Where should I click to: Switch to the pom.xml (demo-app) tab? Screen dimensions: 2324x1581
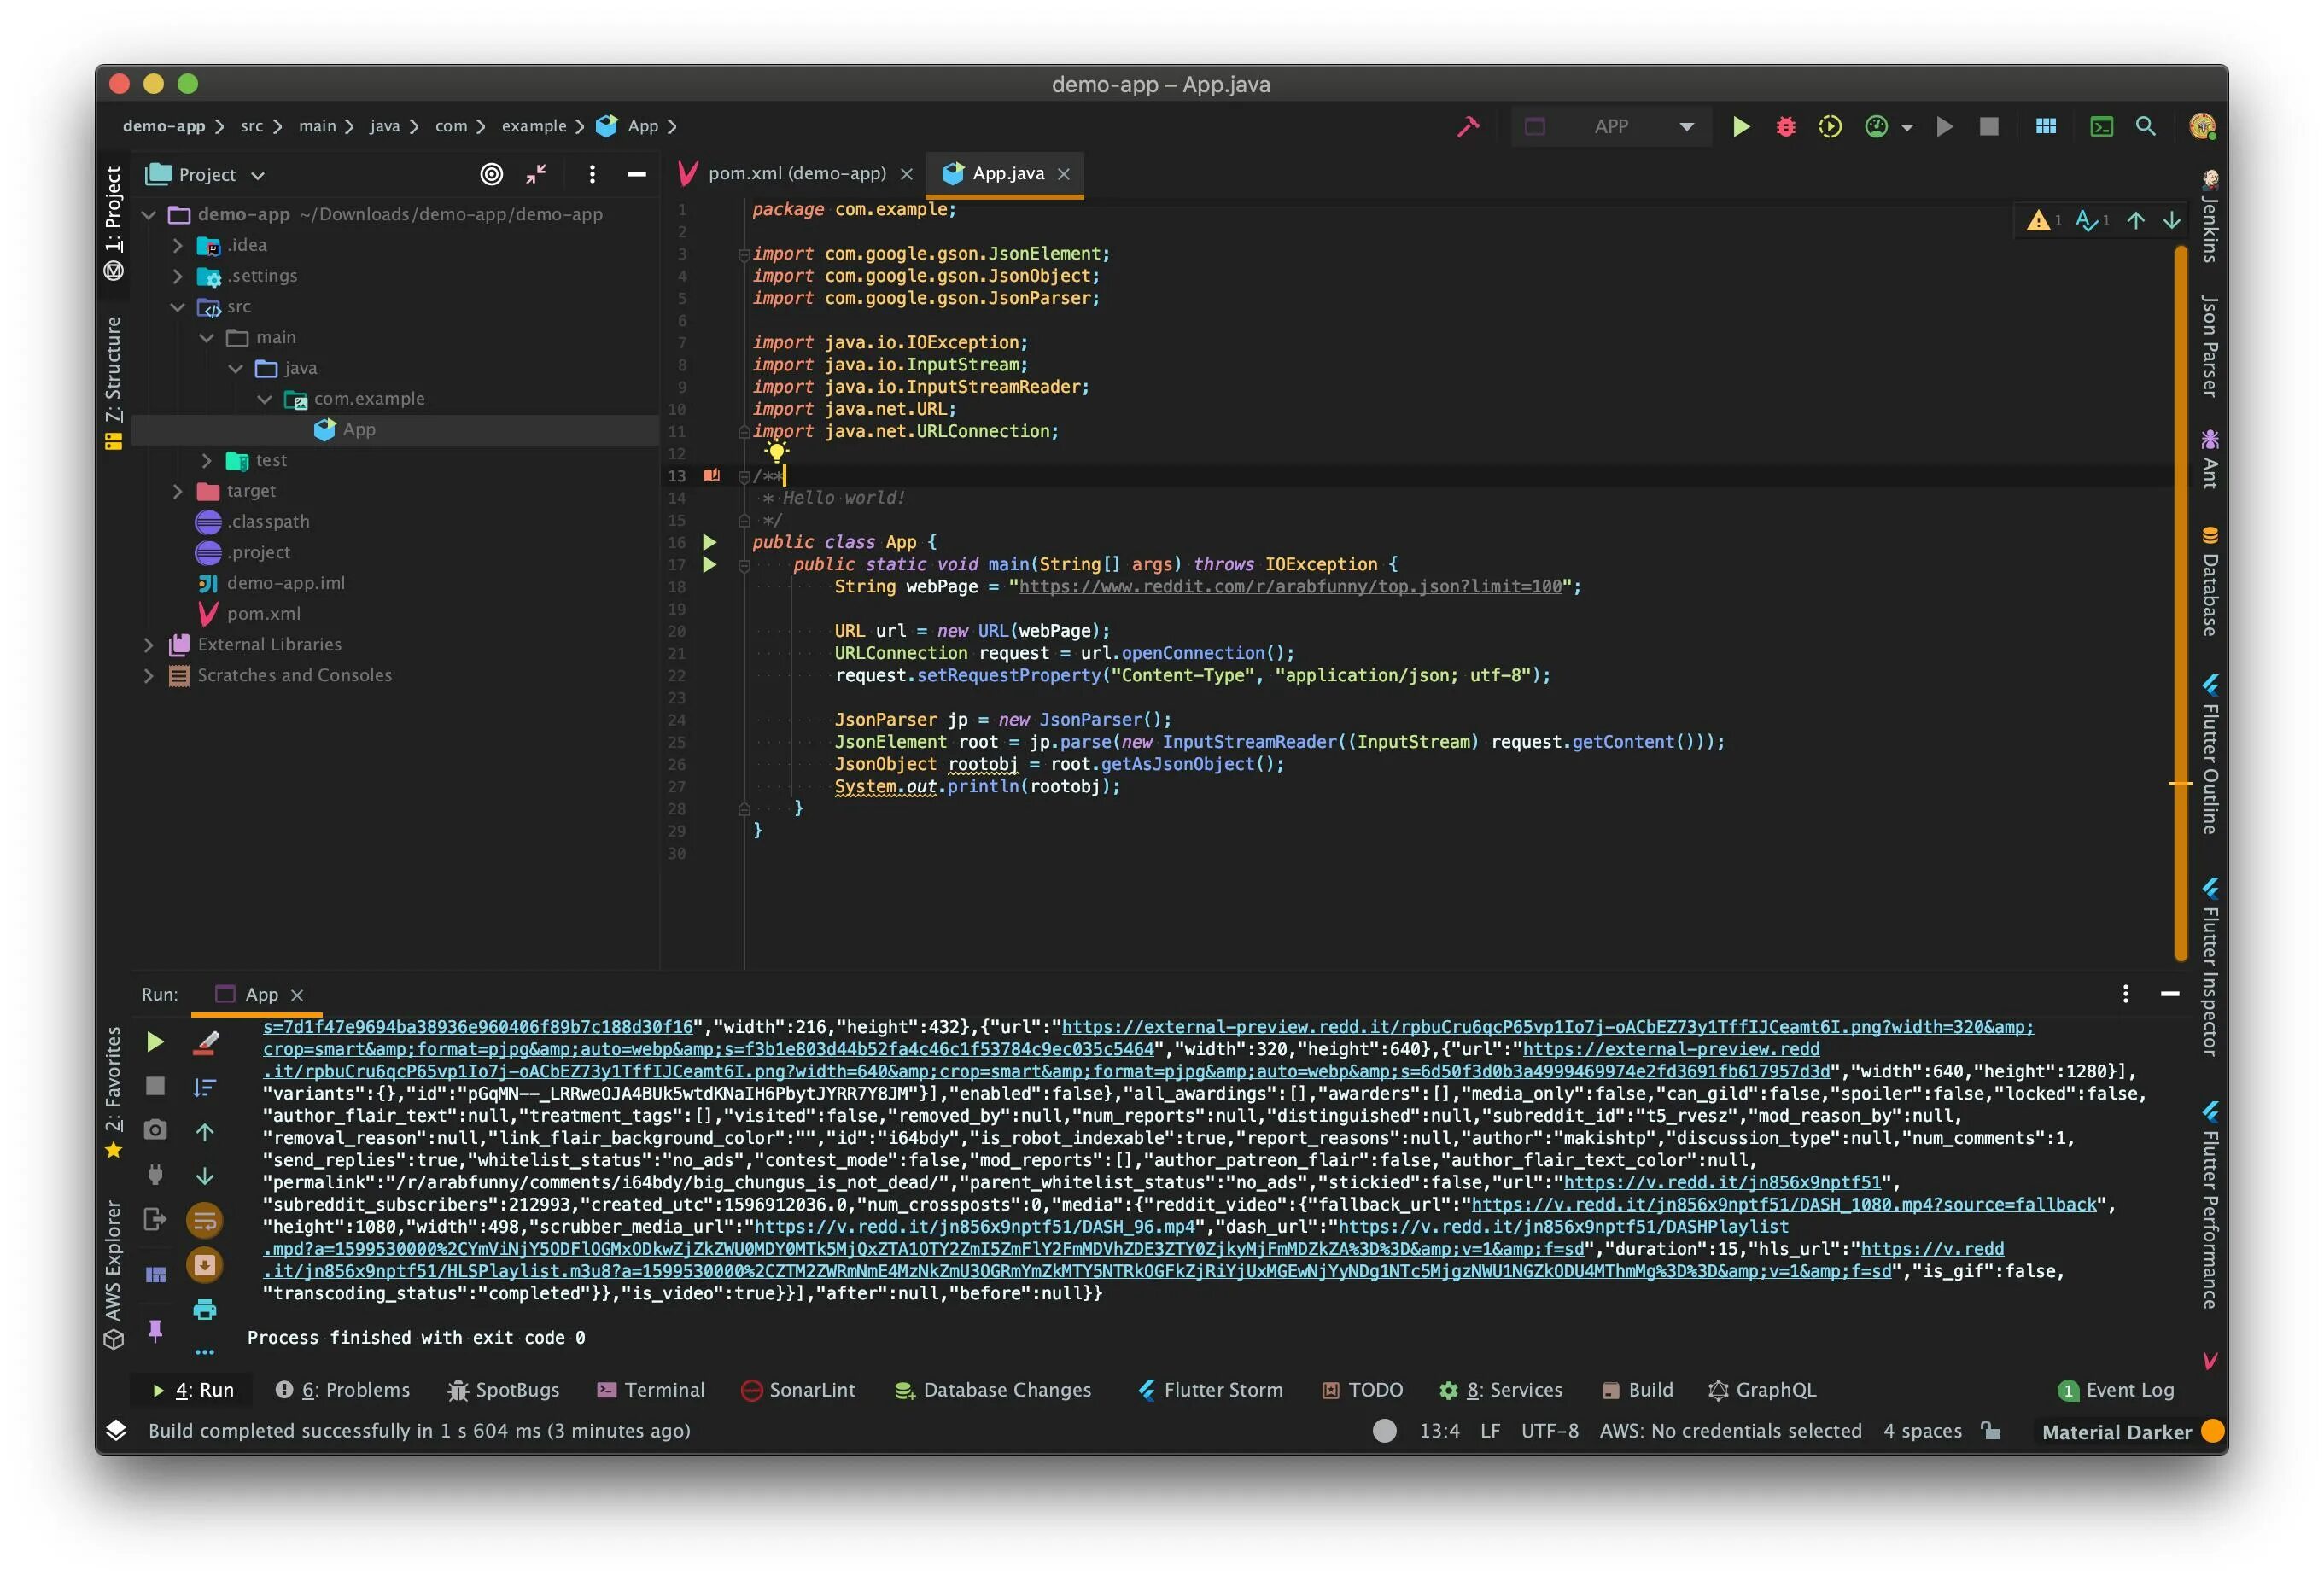point(796,174)
